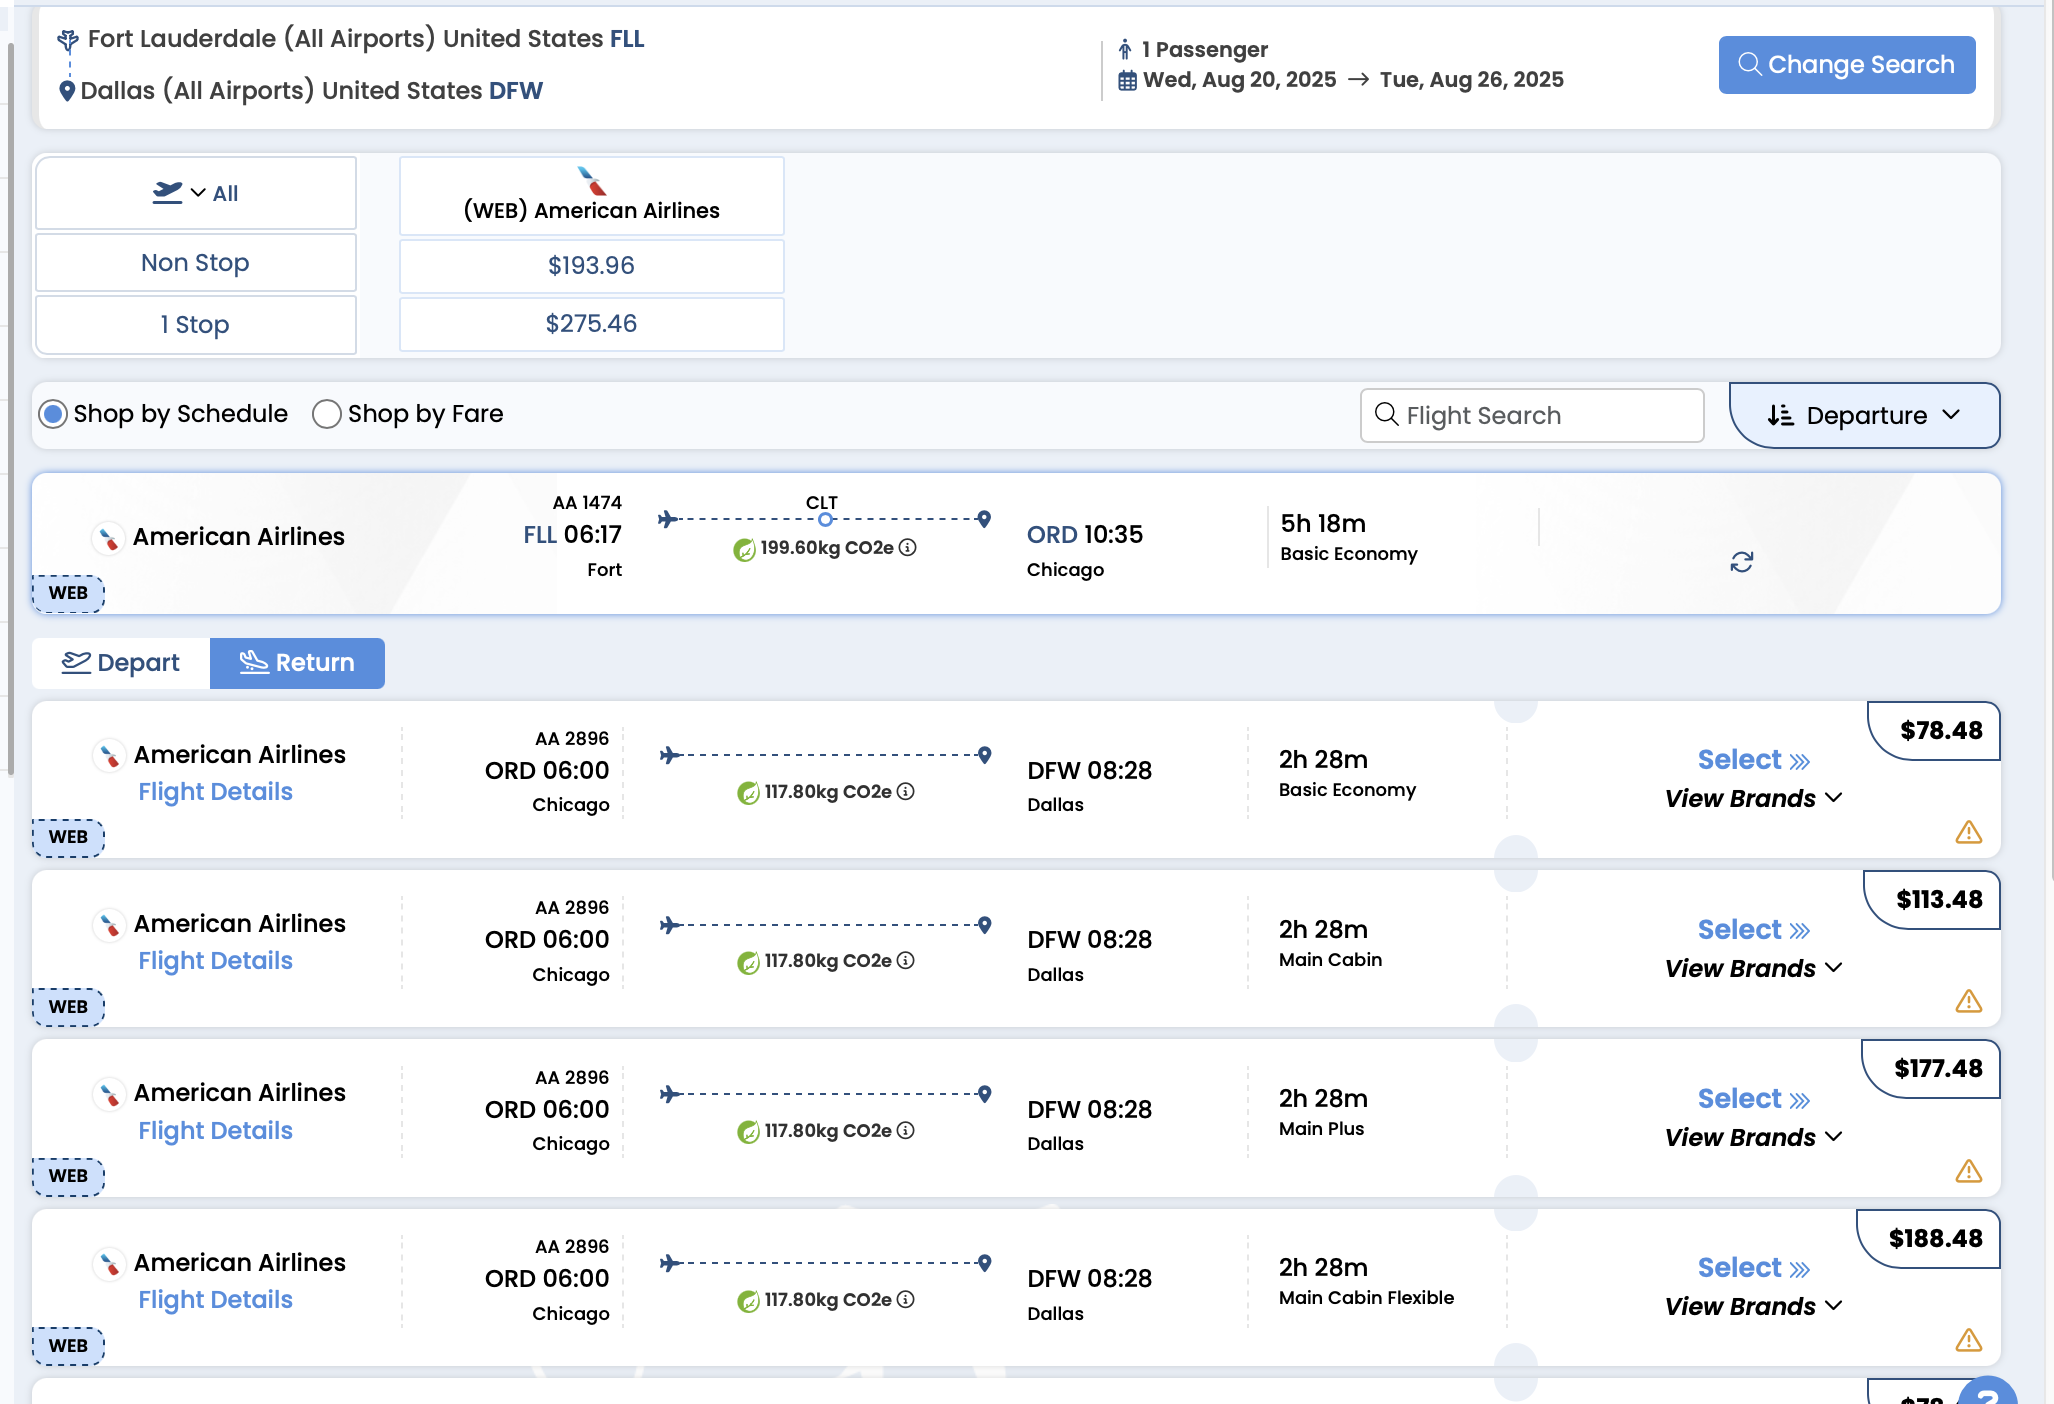Click into the Flight Search input field
2054x1404 pixels.
point(1532,415)
